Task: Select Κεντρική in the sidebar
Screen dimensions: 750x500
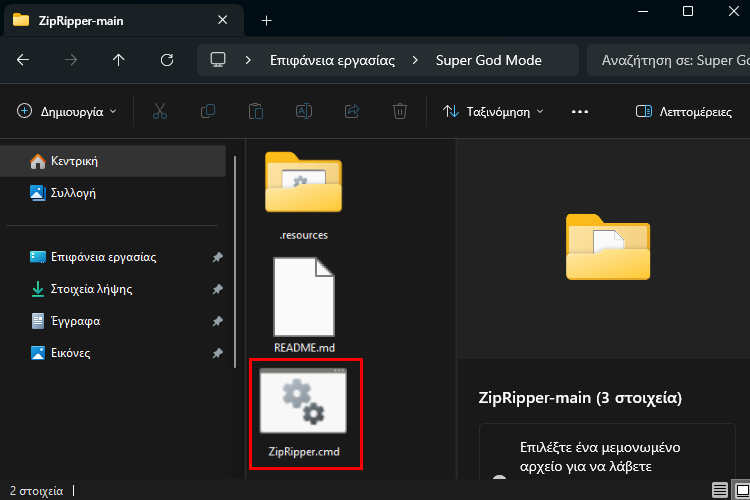Action: [x=113, y=161]
